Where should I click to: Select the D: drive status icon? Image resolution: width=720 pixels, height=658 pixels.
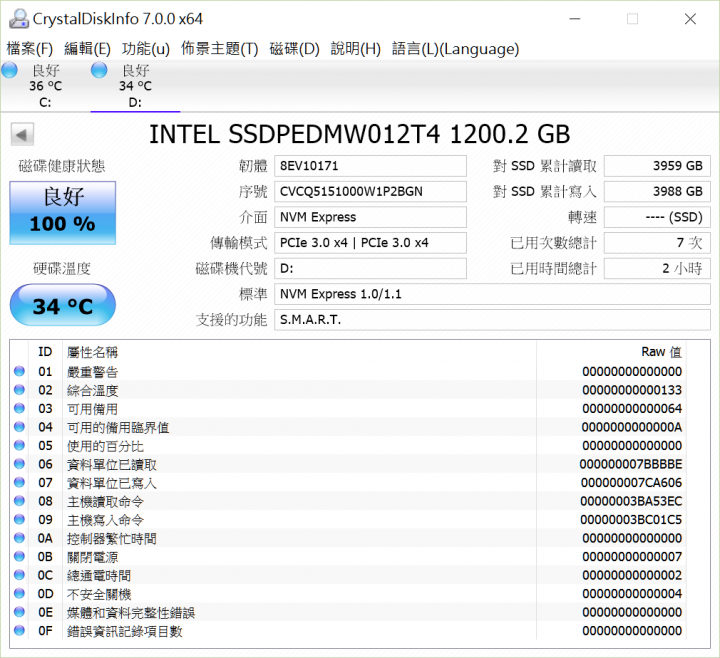coord(99,70)
